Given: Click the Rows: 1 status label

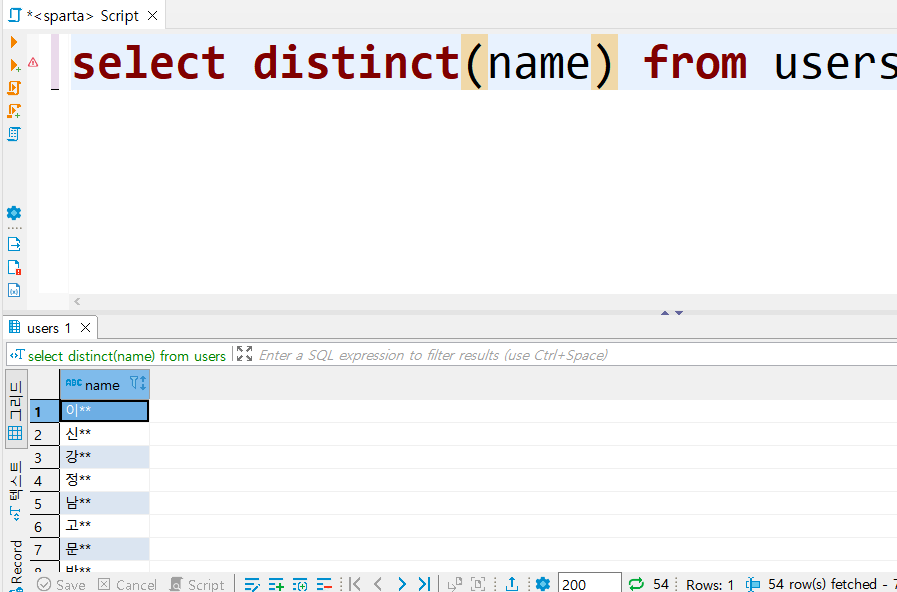Looking at the screenshot, I should (x=709, y=585).
